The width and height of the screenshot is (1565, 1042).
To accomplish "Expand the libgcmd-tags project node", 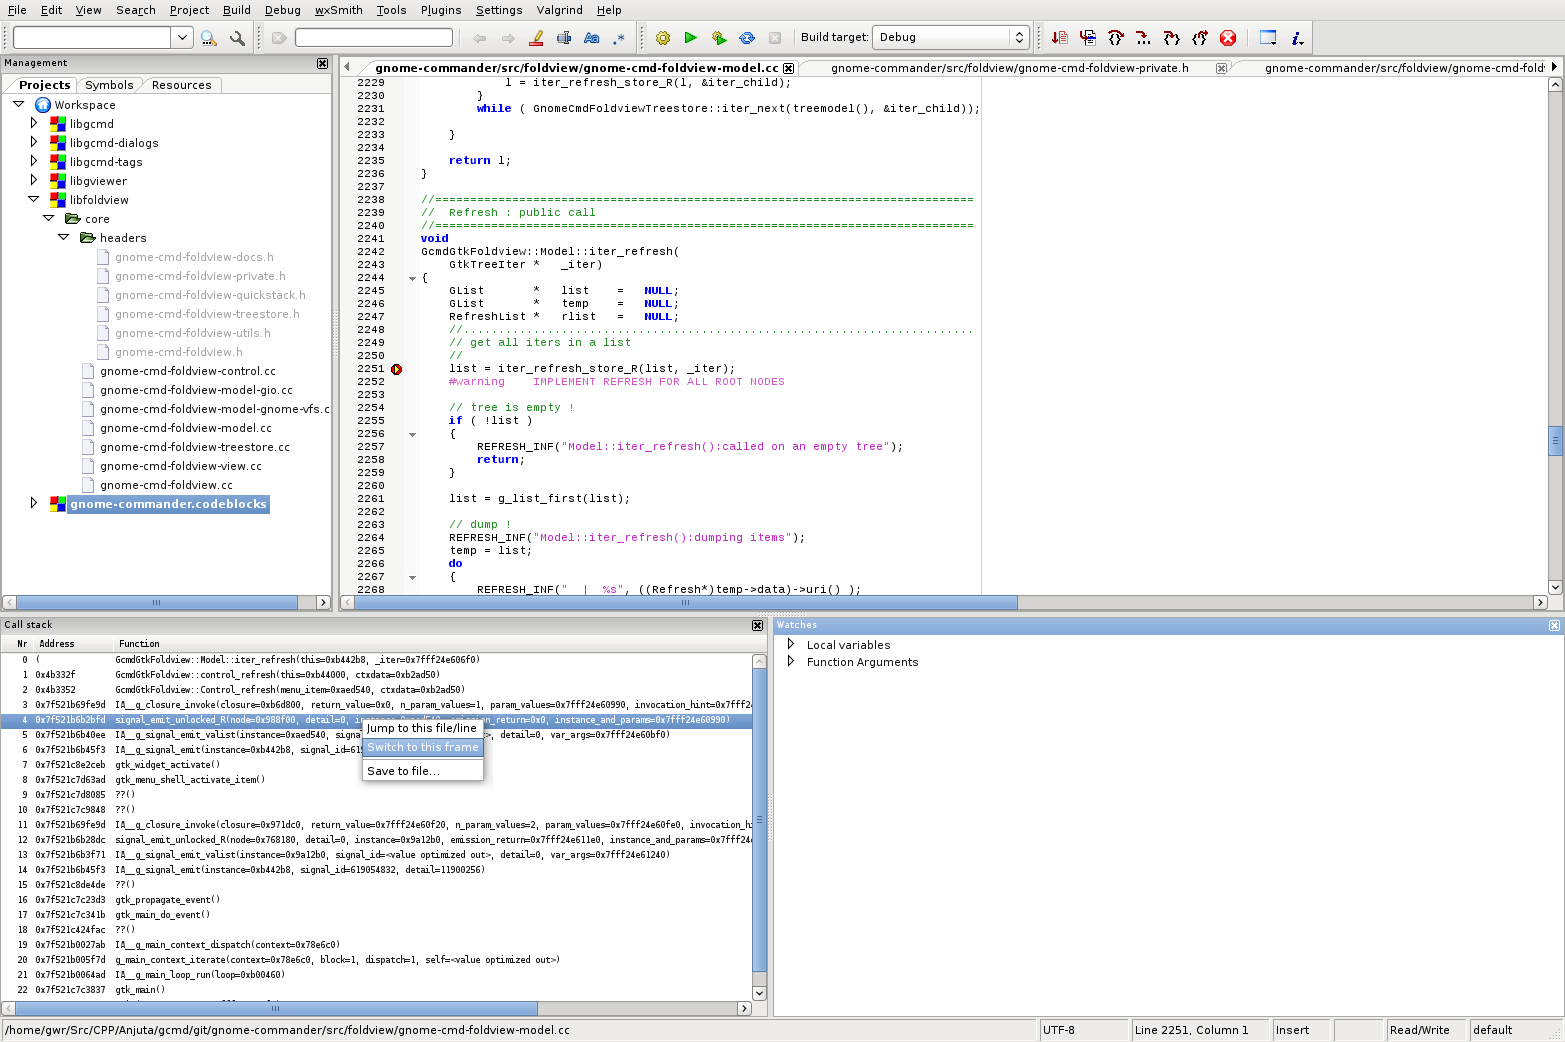I will pyautogui.click(x=34, y=161).
